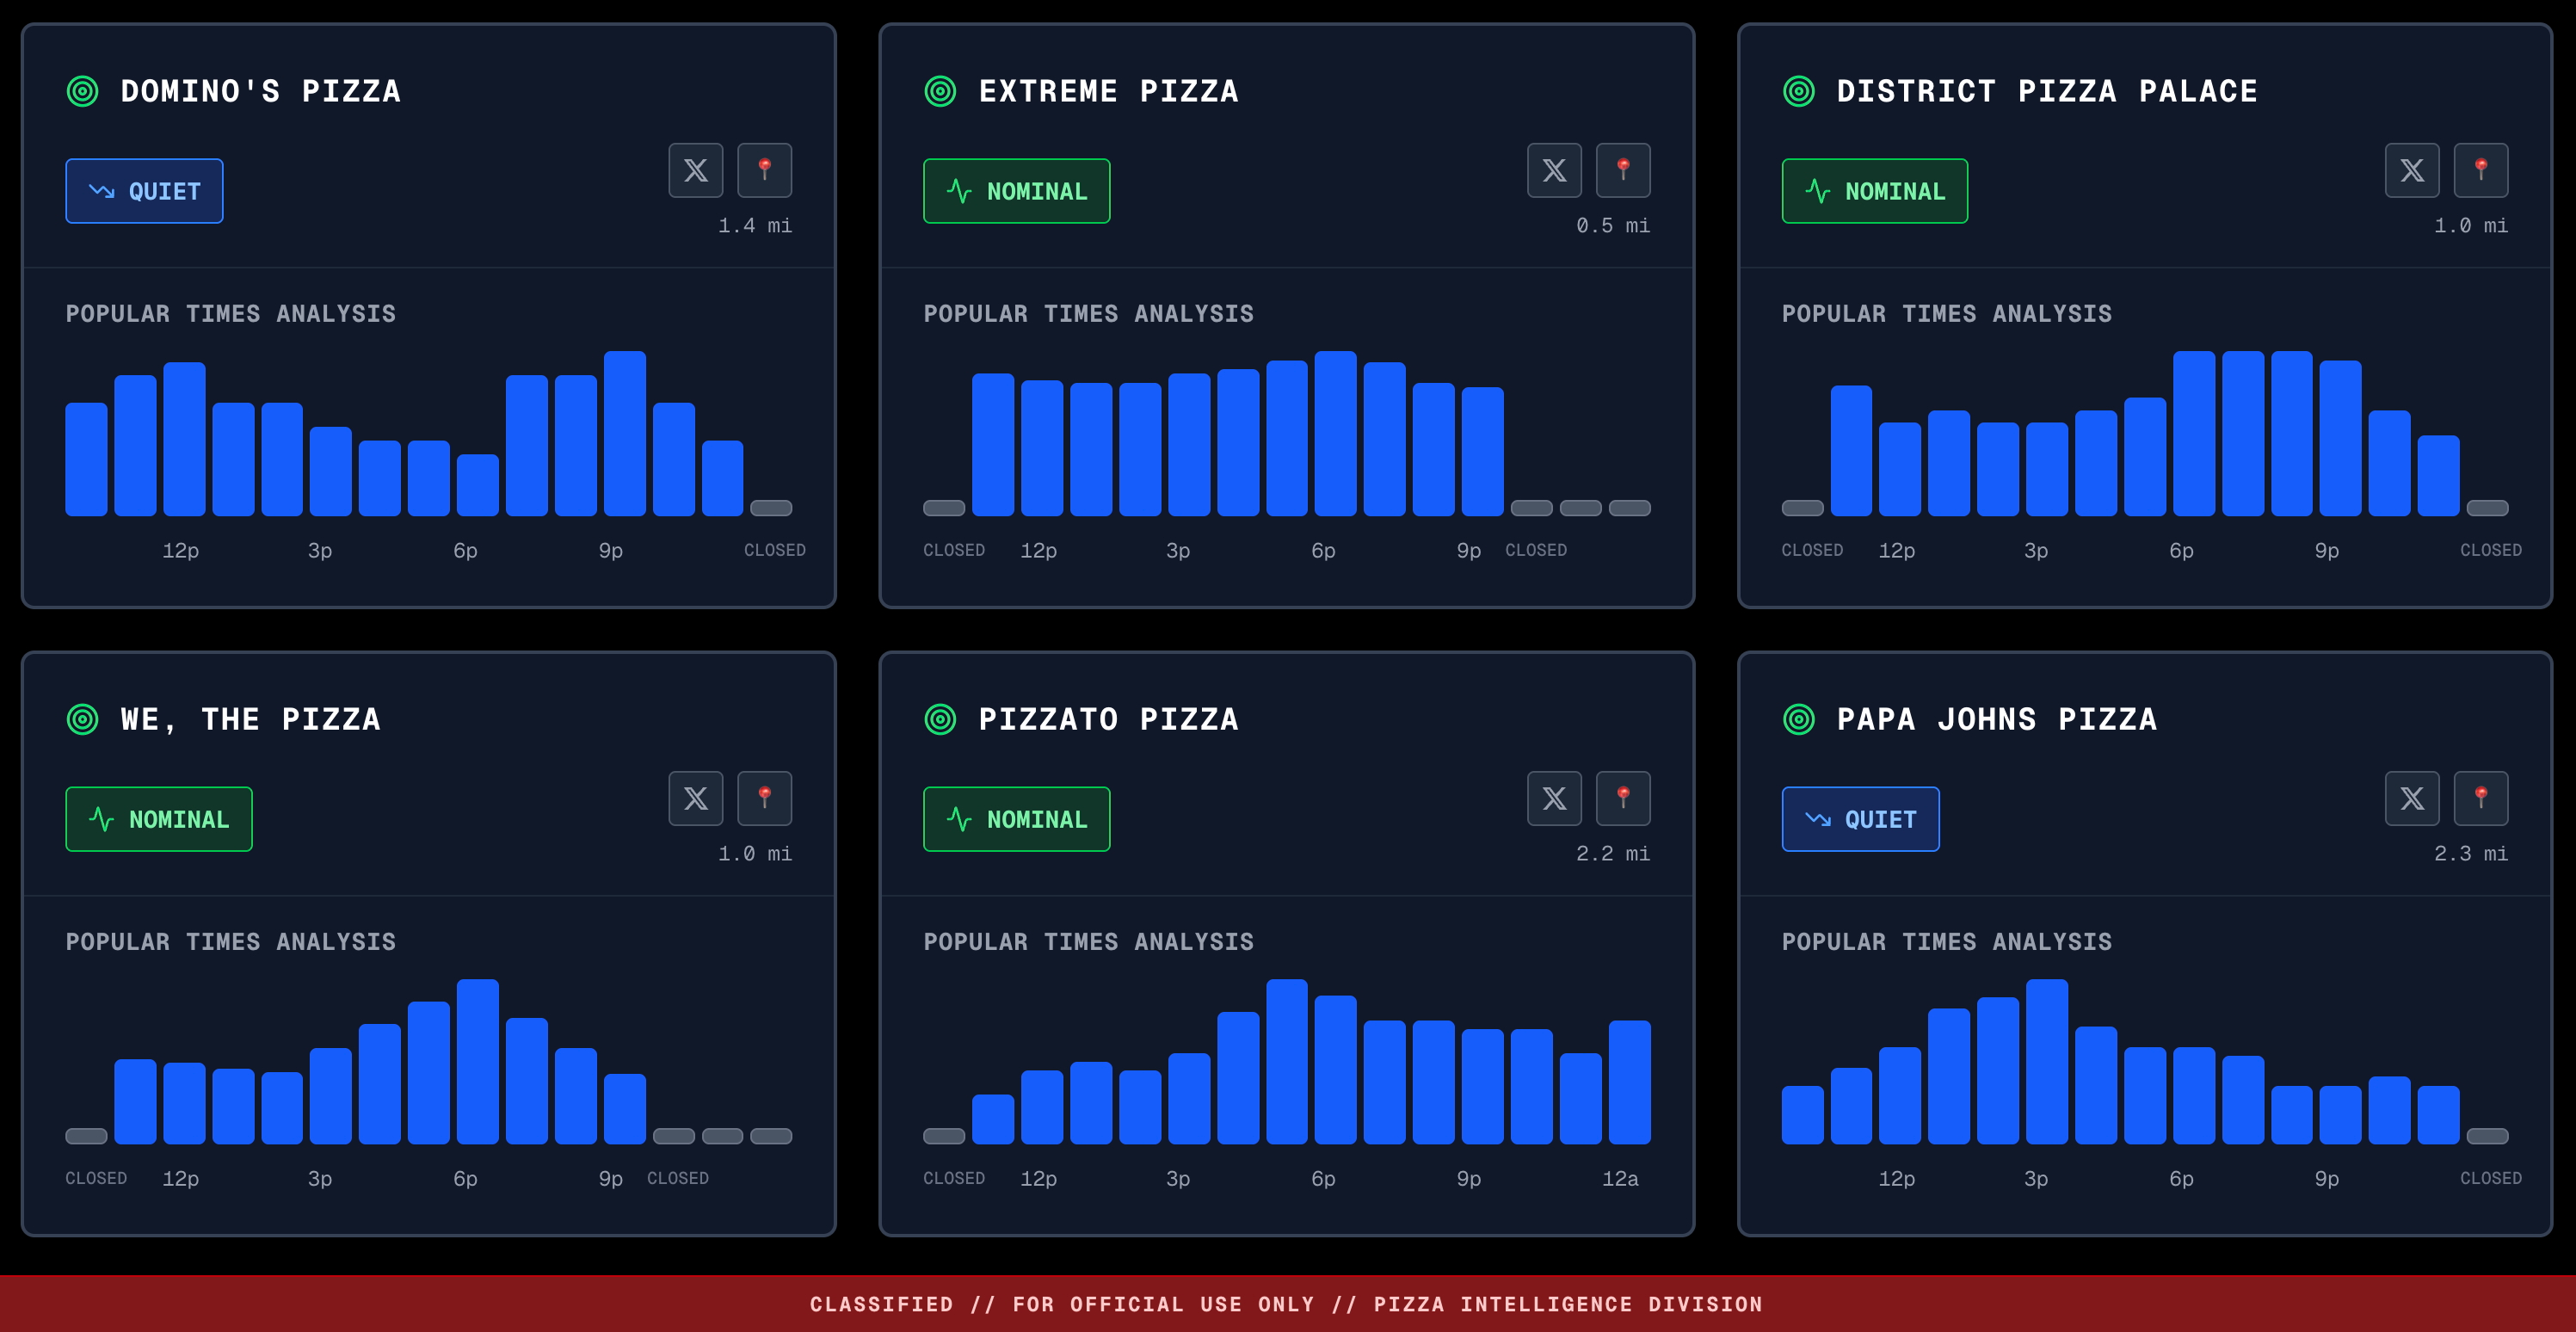
Task: Open map pin for Domino's Pizza
Action: click(764, 170)
